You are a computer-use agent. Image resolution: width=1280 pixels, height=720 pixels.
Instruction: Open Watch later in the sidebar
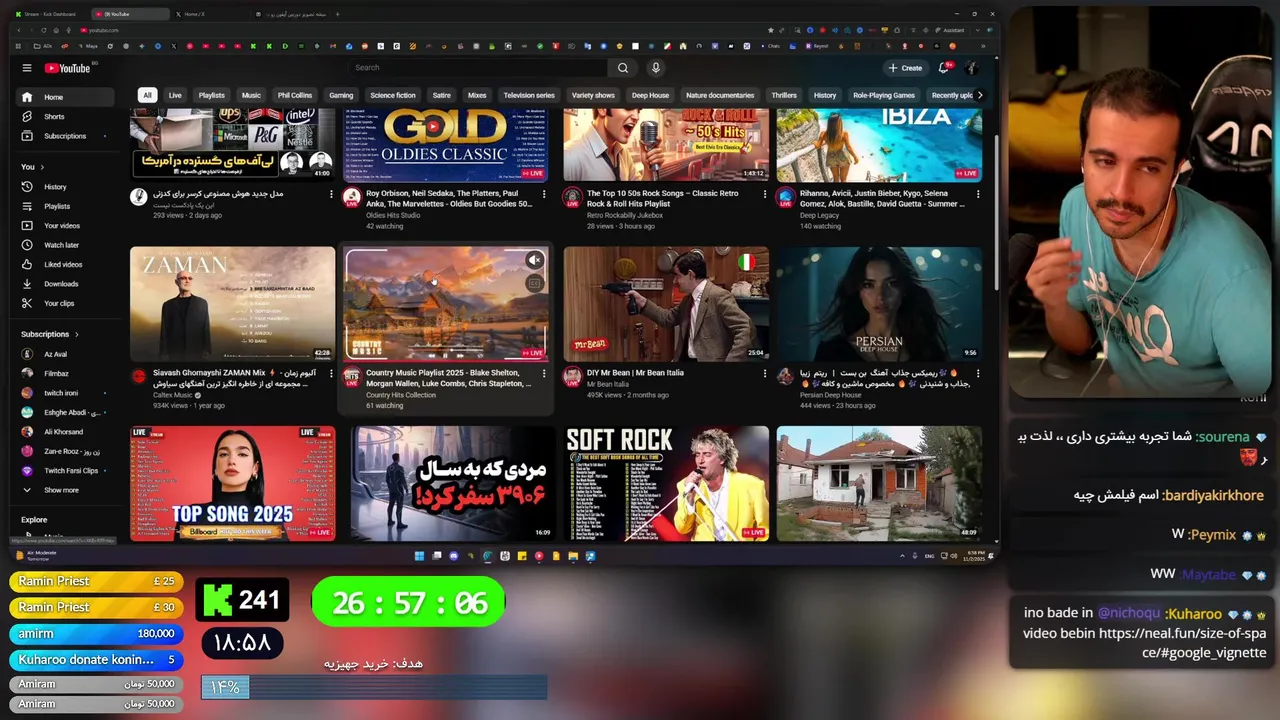point(67,245)
